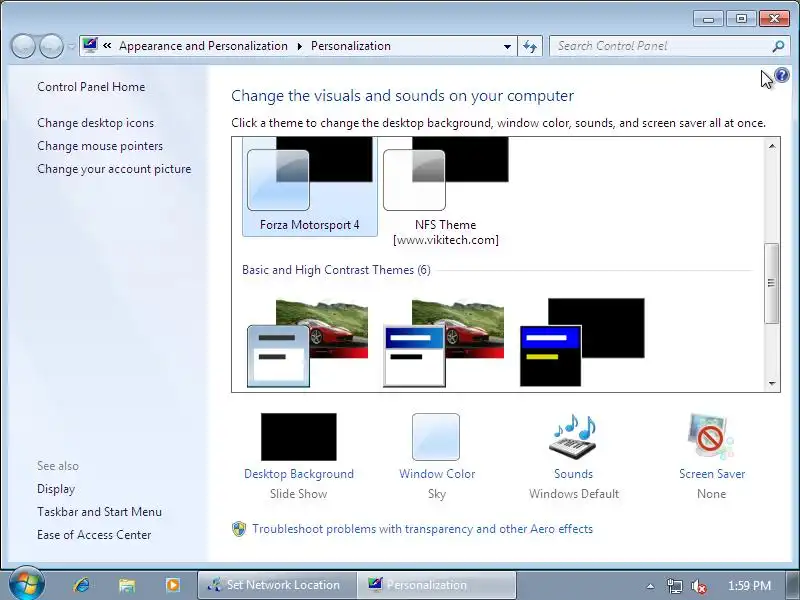The height and width of the screenshot is (600, 800).
Task: Select the NFS Theme vikitech theme
Action: 445,191
